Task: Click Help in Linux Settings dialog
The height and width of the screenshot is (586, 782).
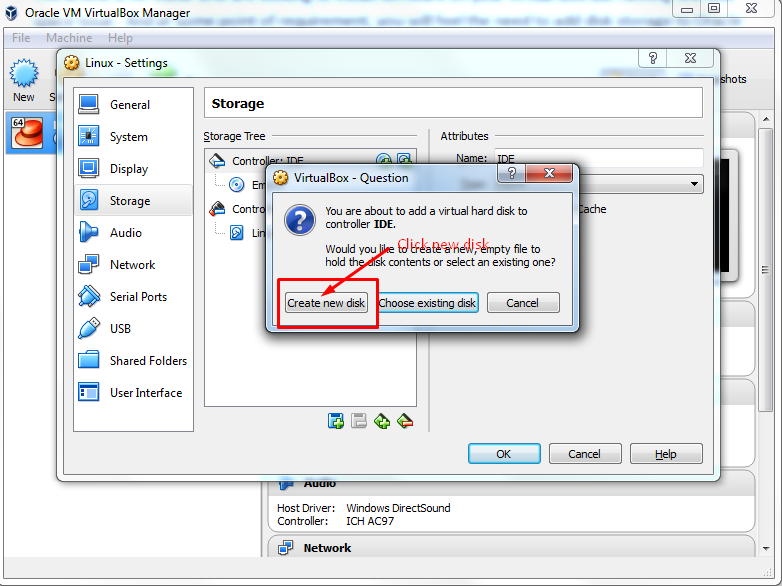Action: coord(666,454)
